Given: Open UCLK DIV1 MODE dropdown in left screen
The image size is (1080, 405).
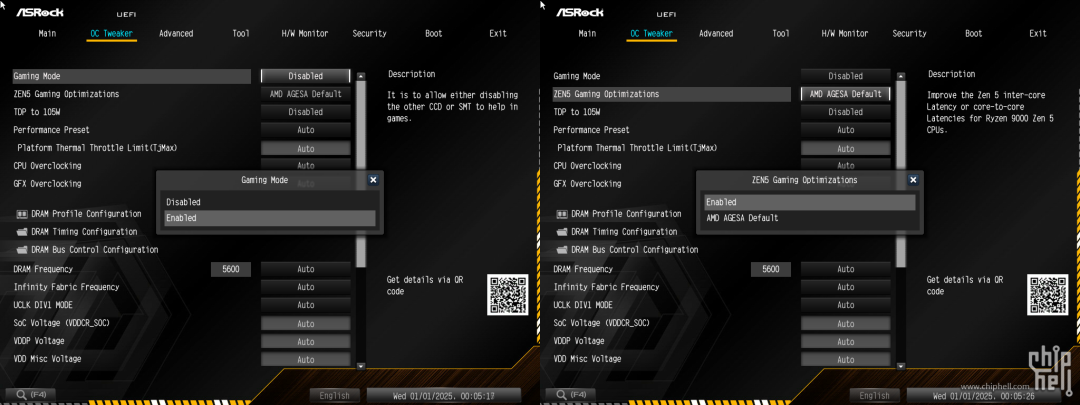Looking at the screenshot, I should (x=306, y=305).
